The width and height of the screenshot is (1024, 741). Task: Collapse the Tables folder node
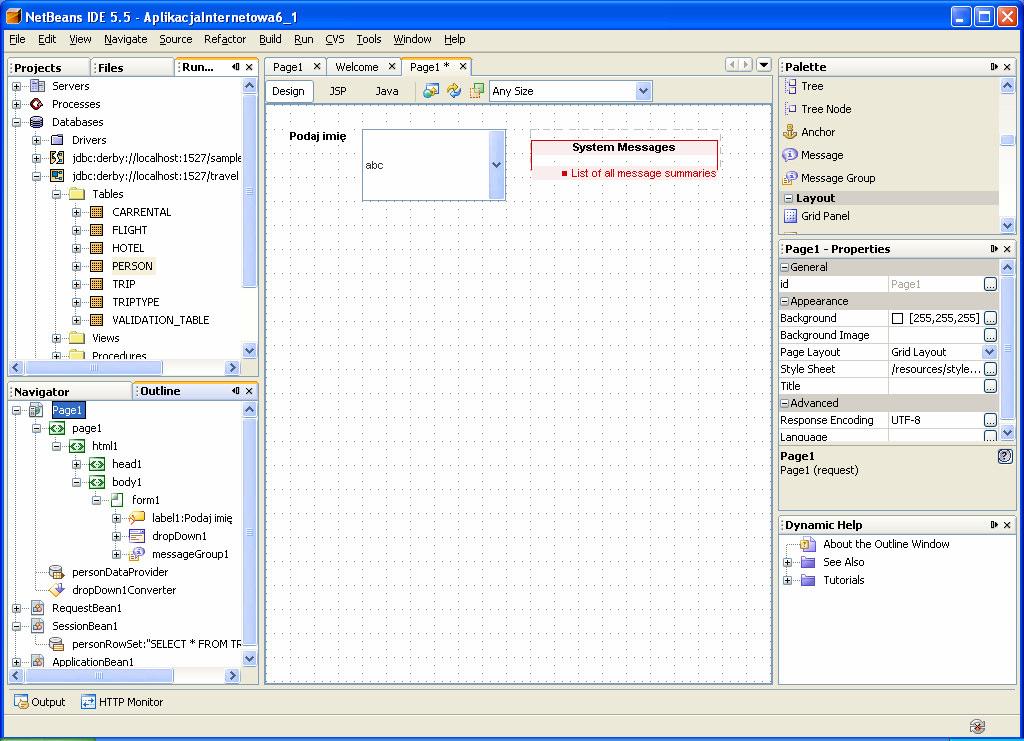tap(56, 194)
